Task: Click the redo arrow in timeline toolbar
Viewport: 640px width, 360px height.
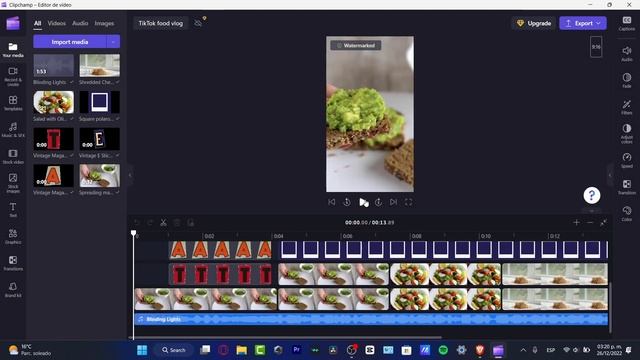Action: pos(150,222)
